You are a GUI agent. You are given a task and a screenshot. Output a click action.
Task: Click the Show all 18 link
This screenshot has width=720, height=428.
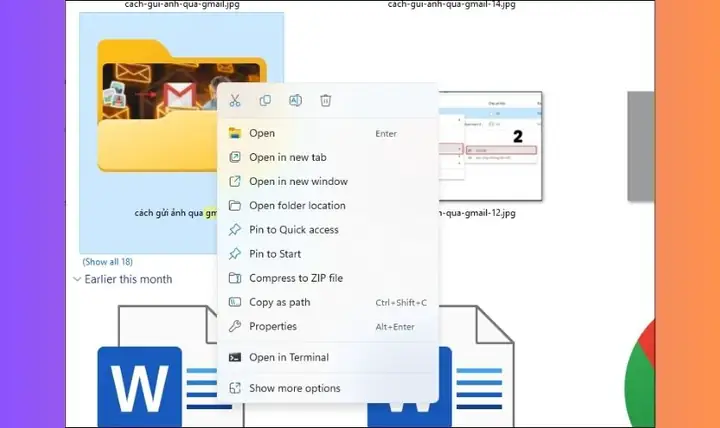click(107, 262)
